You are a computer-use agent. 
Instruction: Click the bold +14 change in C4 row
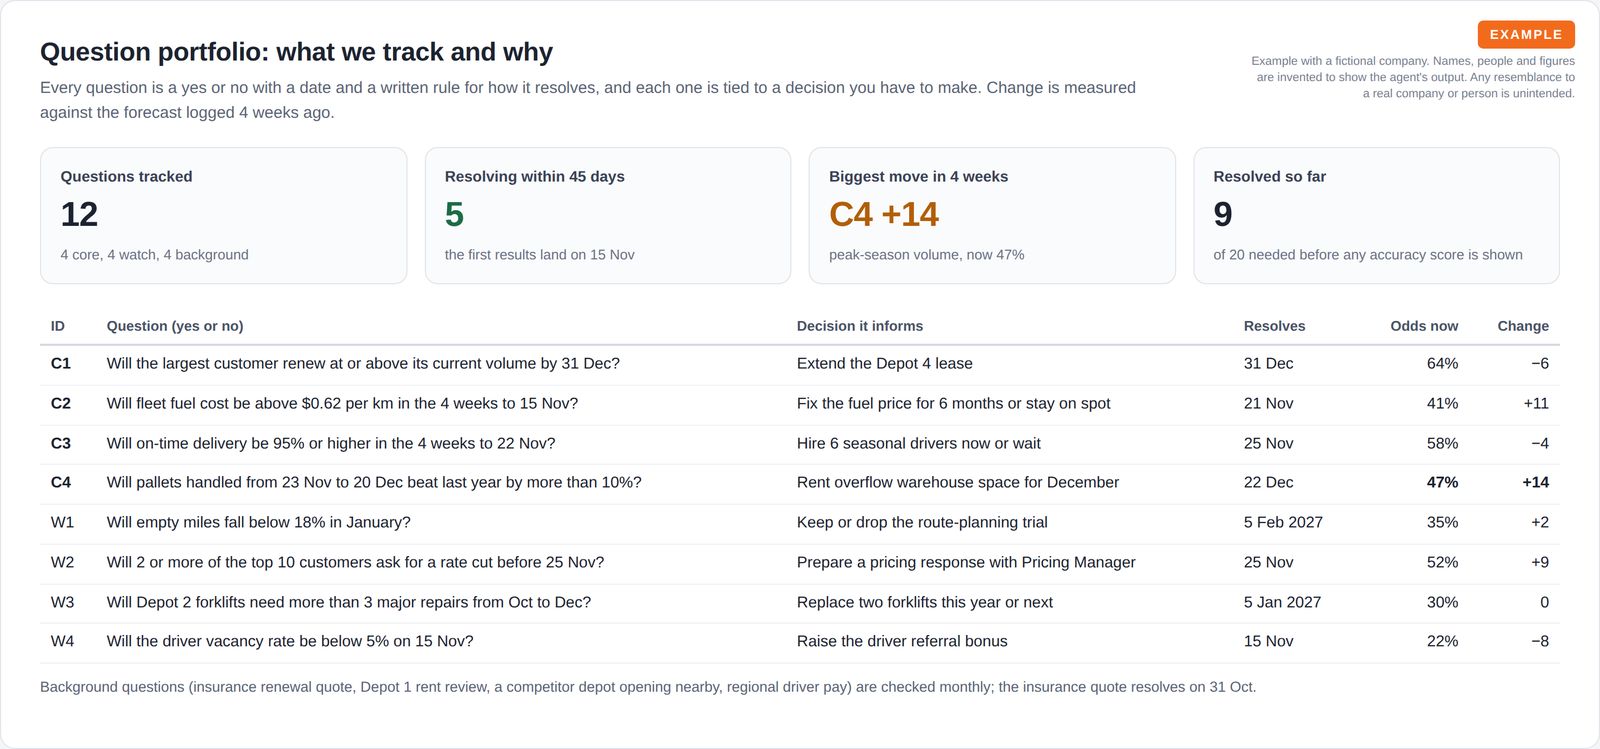pos(1535,483)
